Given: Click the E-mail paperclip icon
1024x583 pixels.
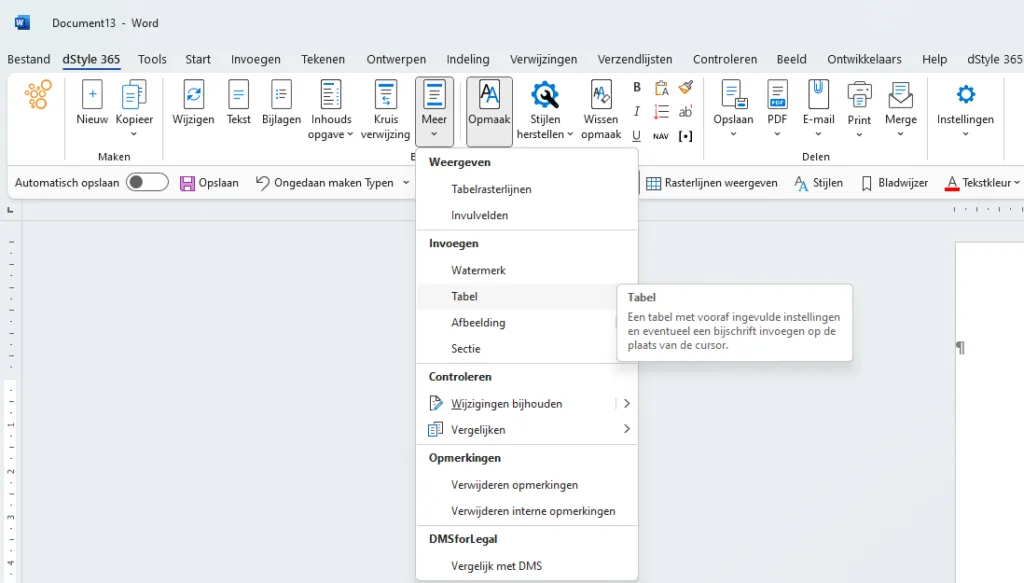Looking at the screenshot, I should point(818,95).
